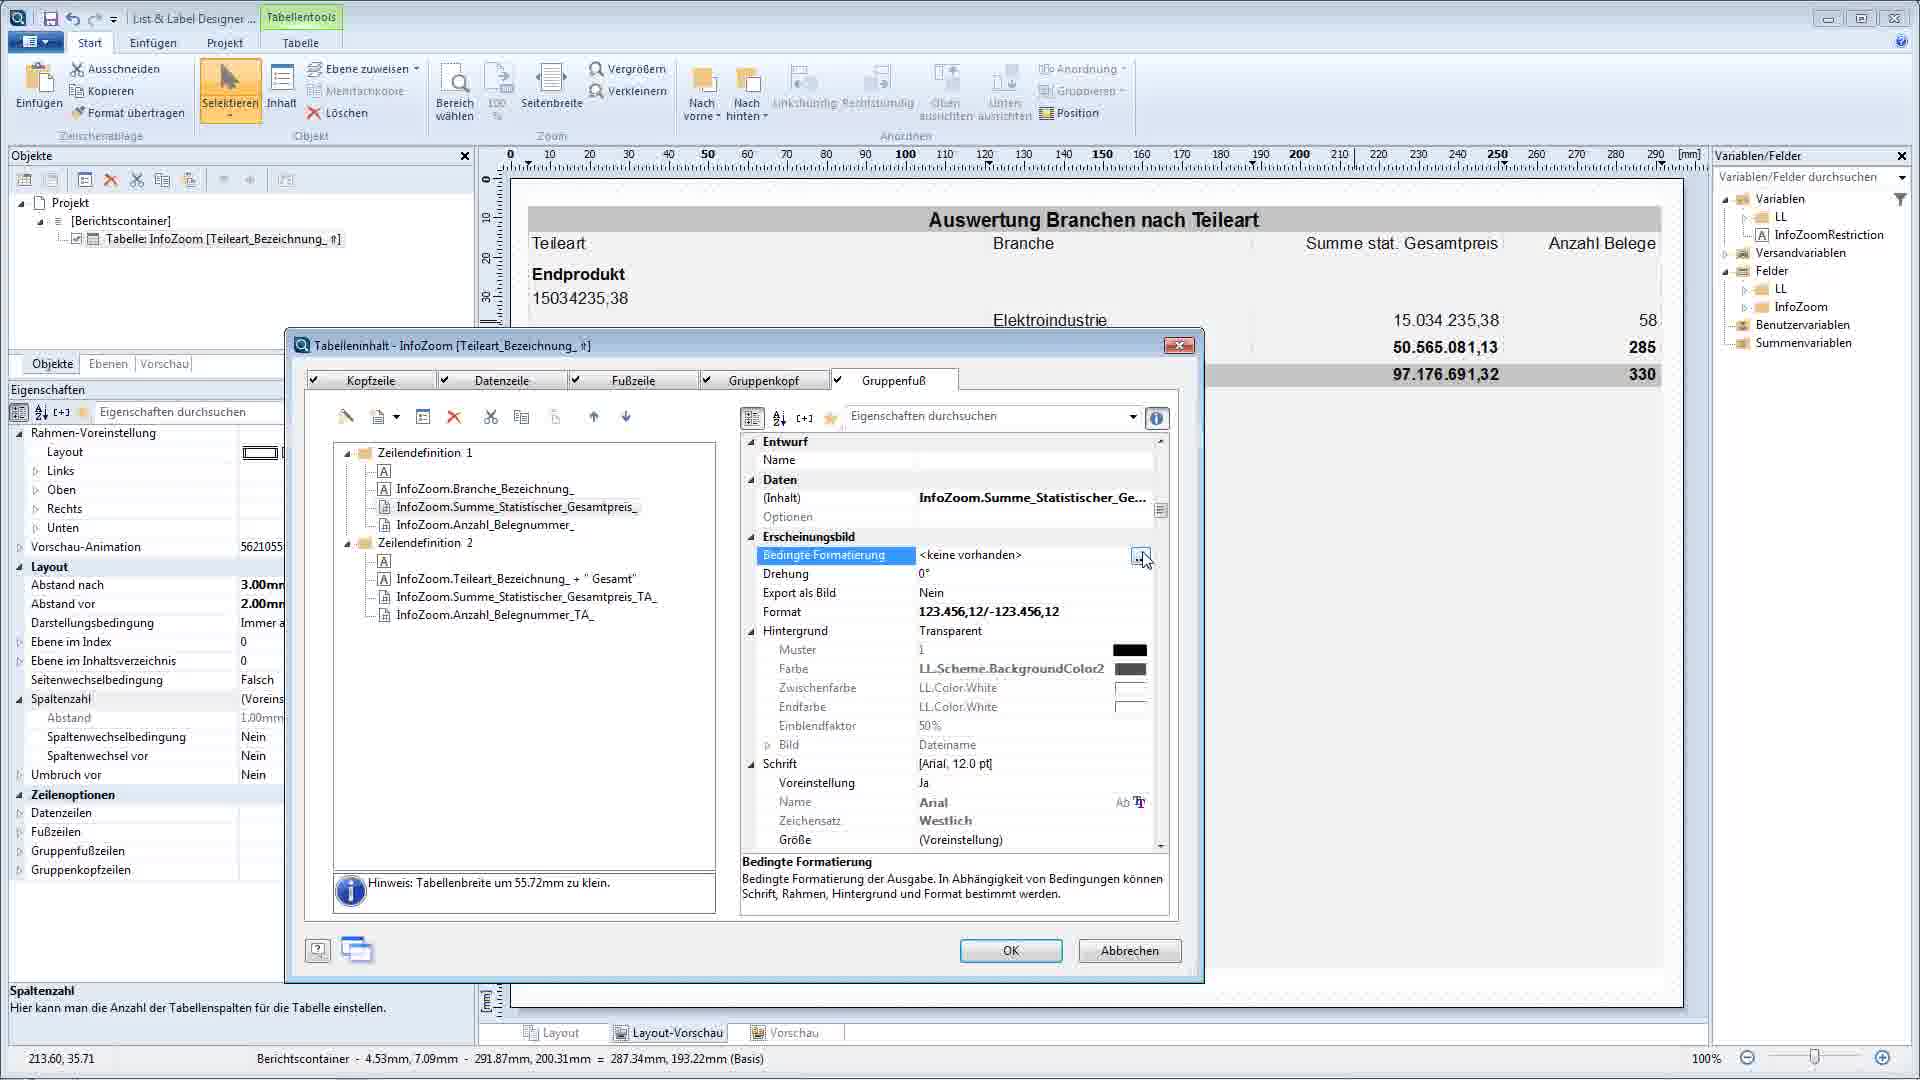1920x1080 pixels.
Task: Click delete red X in Objekte panel toolbar
Action: click(x=111, y=180)
